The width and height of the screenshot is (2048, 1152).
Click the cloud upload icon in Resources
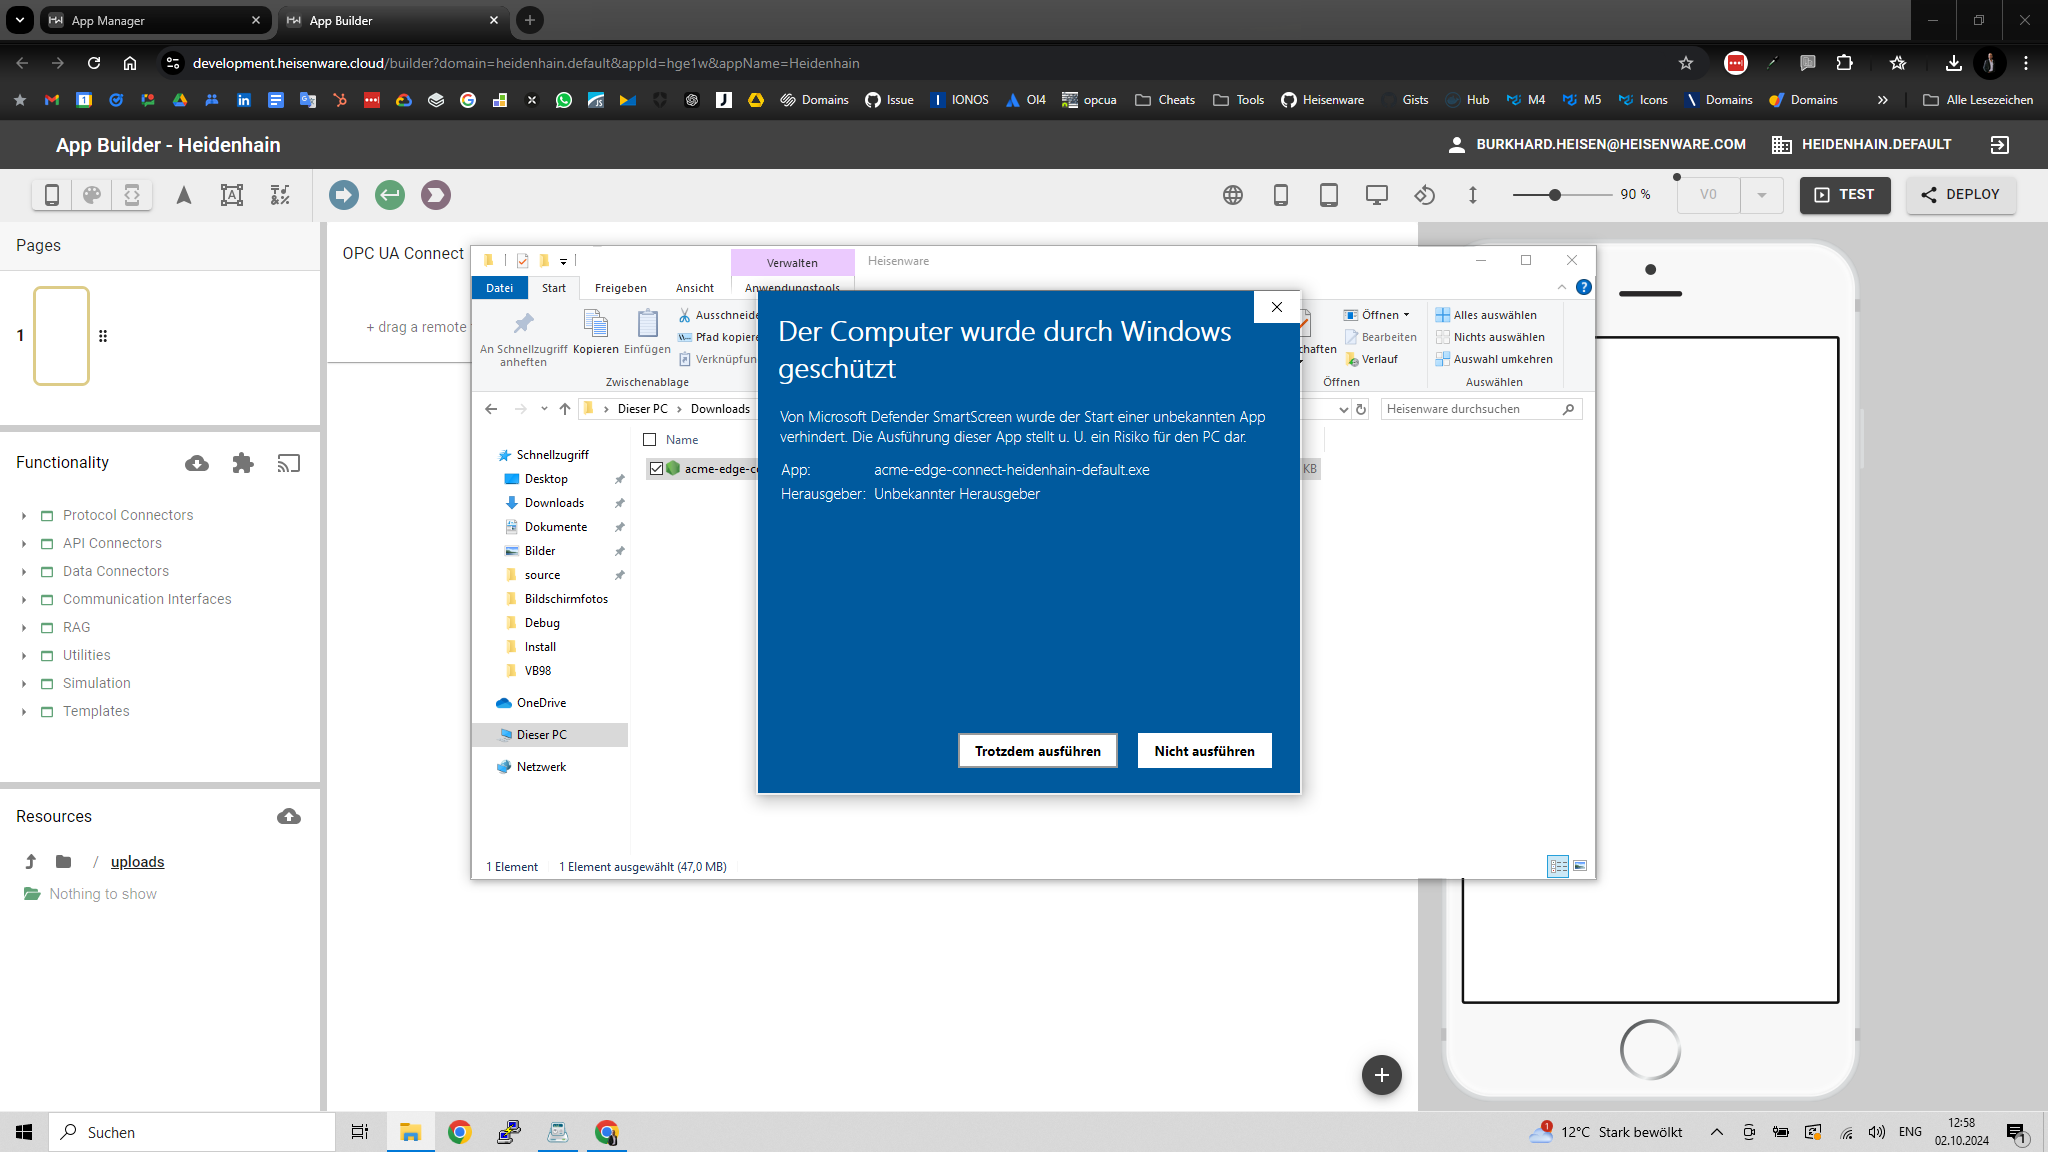pyautogui.click(x=289, y=817)
